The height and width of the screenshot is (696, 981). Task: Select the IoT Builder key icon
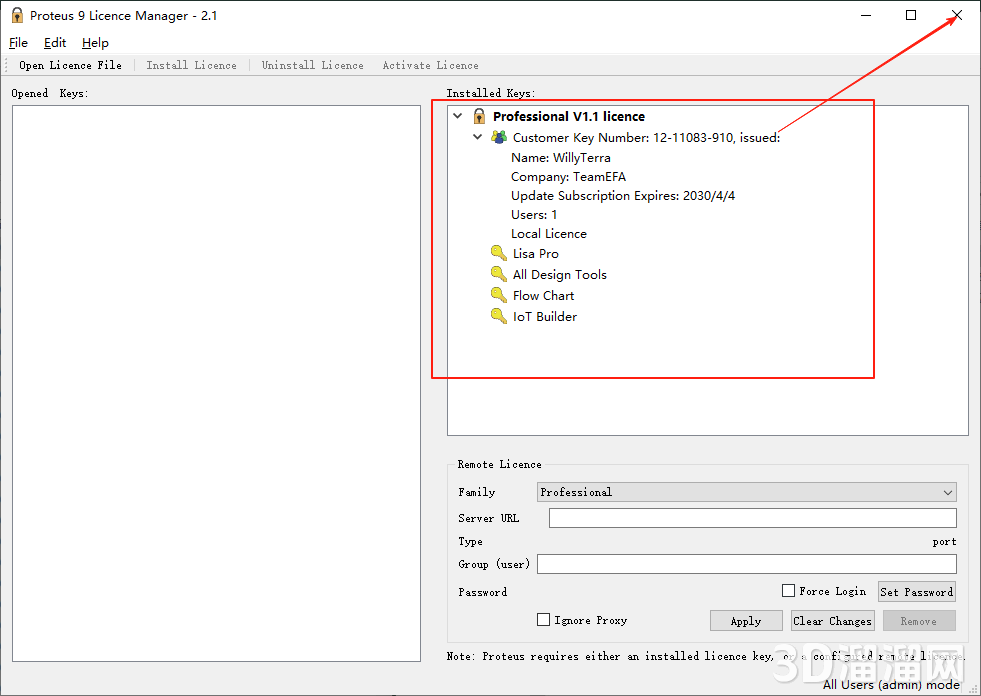tap(499, 316)
